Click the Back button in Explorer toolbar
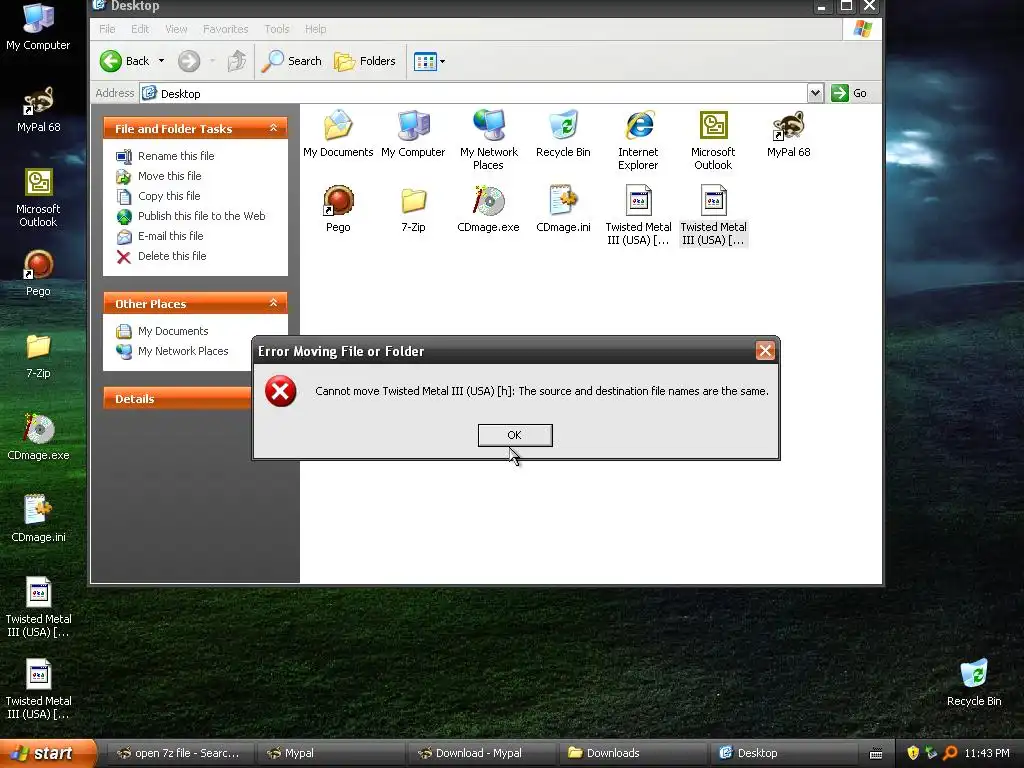Viewport: 1024px width, 768px height. [x=125, y=61]
